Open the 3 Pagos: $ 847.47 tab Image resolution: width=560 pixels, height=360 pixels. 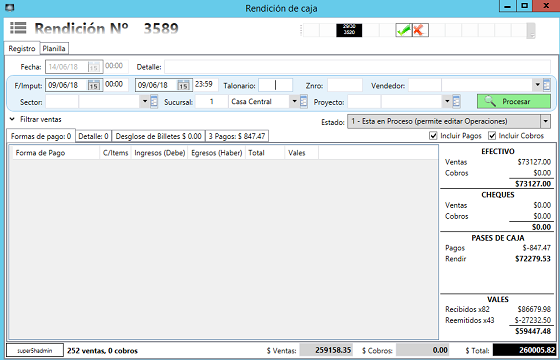point(237,136)
